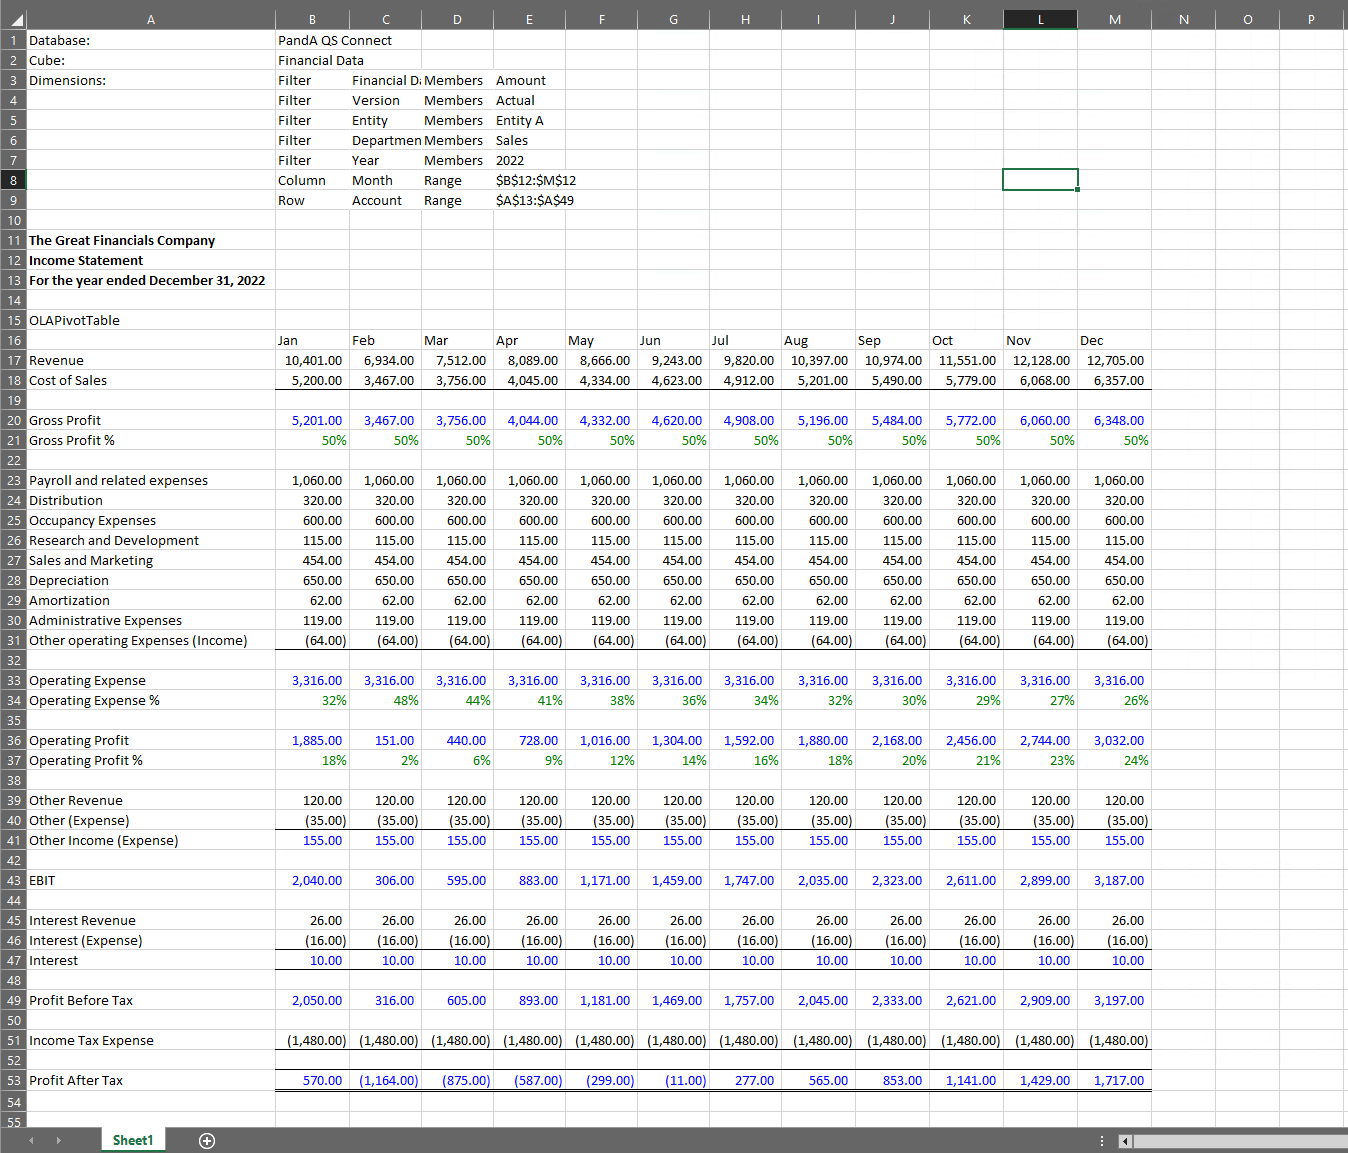Click the January Revenue value 10,401.00
This screenshot has width=1348, height=1153.
pyautogui.click(x=313, y=360)
